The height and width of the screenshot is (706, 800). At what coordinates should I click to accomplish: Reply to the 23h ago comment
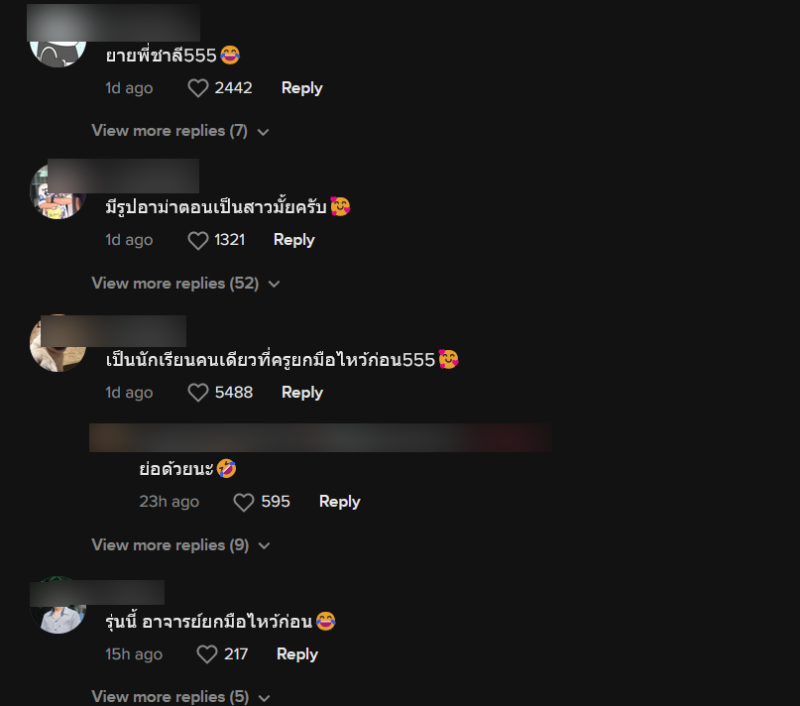[339, 502]
